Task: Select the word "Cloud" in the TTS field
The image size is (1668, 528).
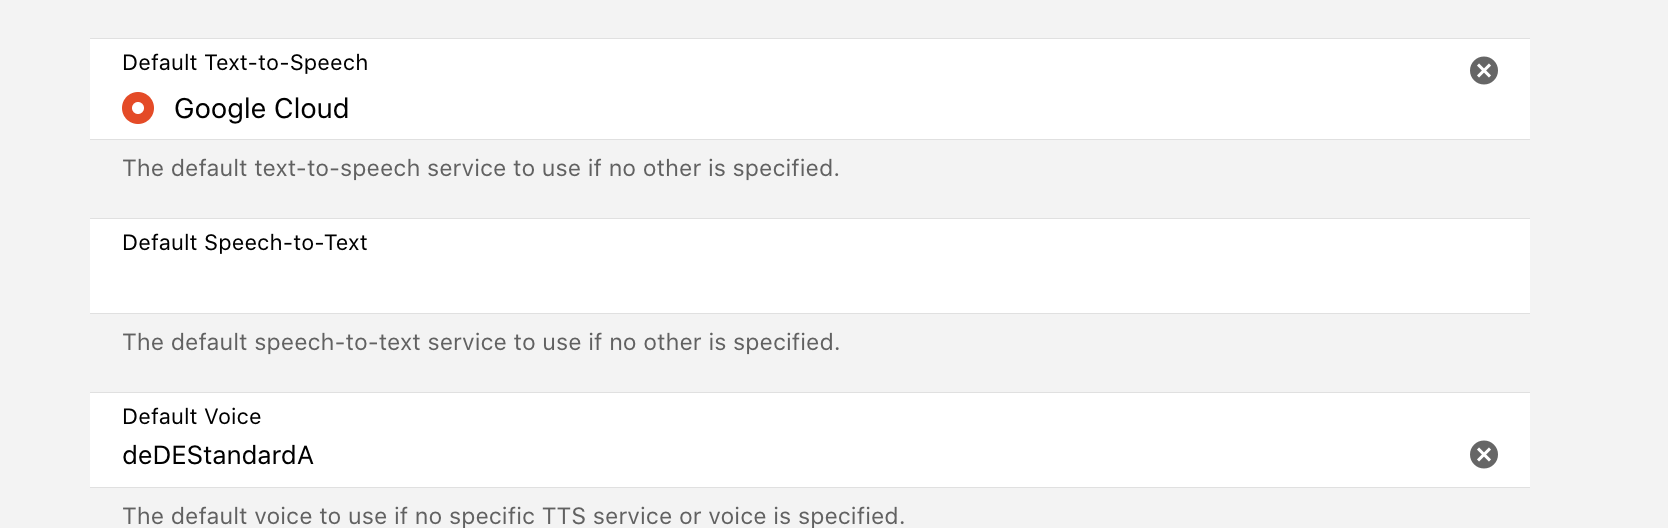Action: tap(311, 108)
